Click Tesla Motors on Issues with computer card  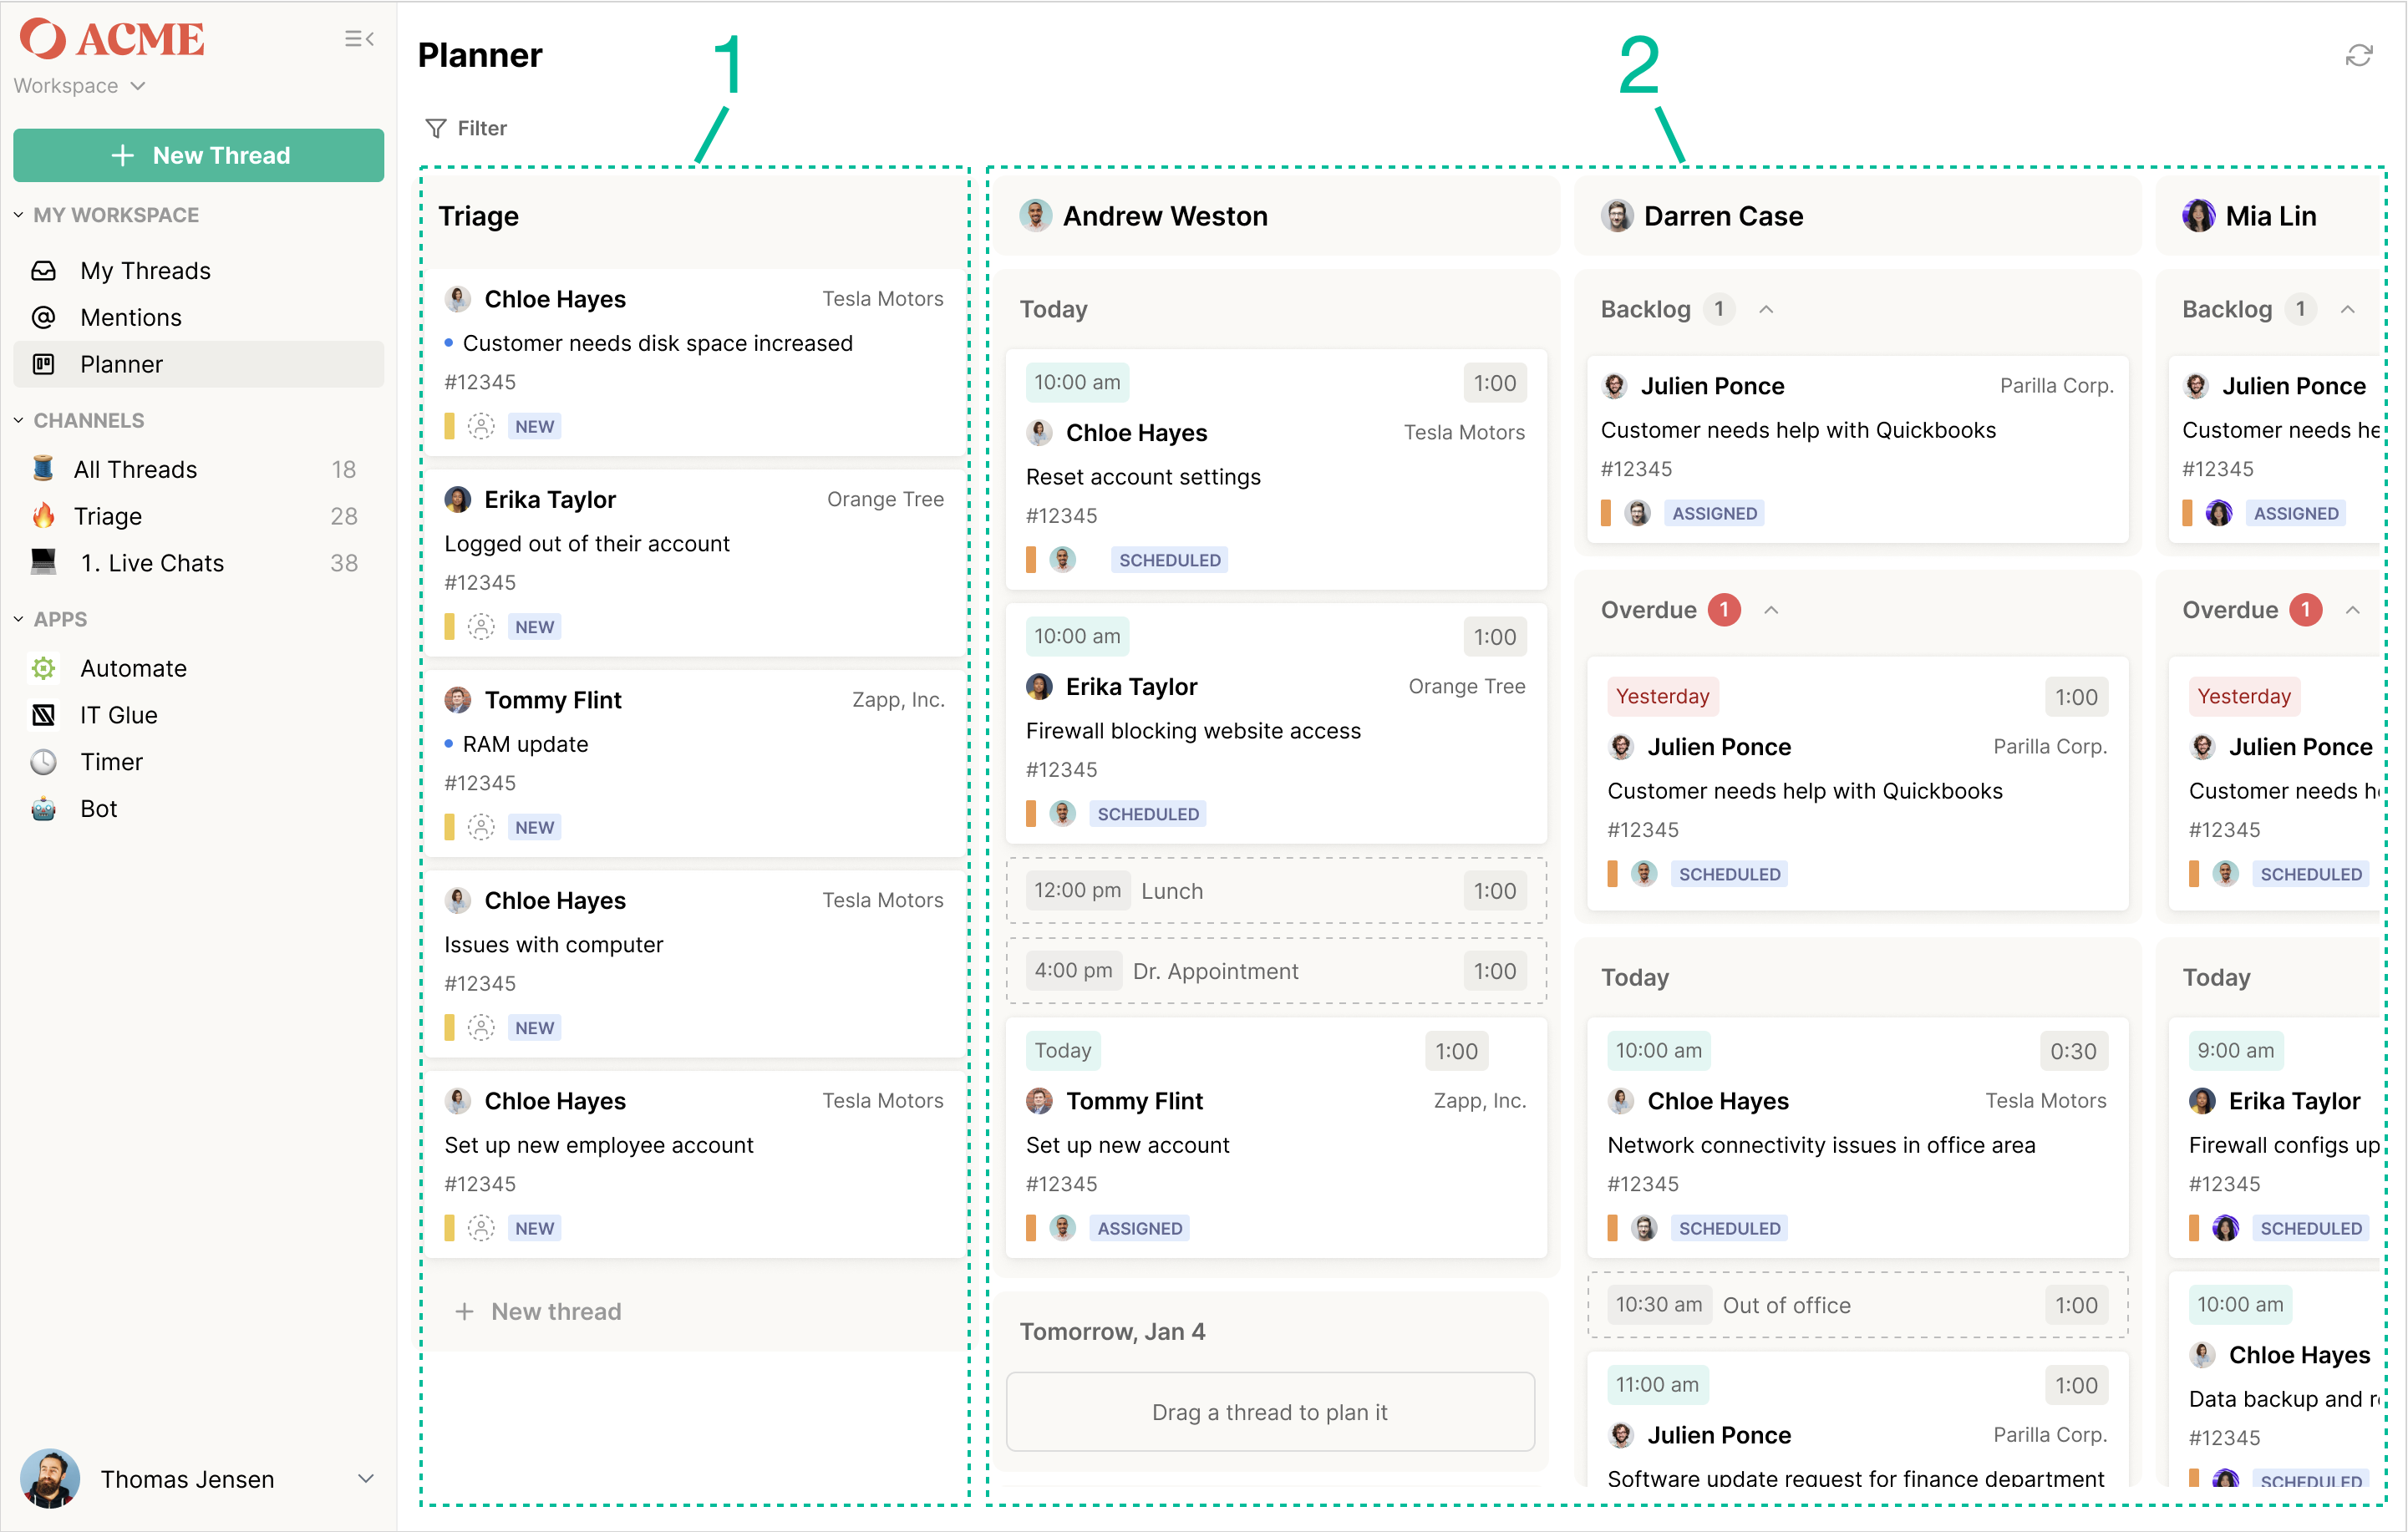point(883,900)
